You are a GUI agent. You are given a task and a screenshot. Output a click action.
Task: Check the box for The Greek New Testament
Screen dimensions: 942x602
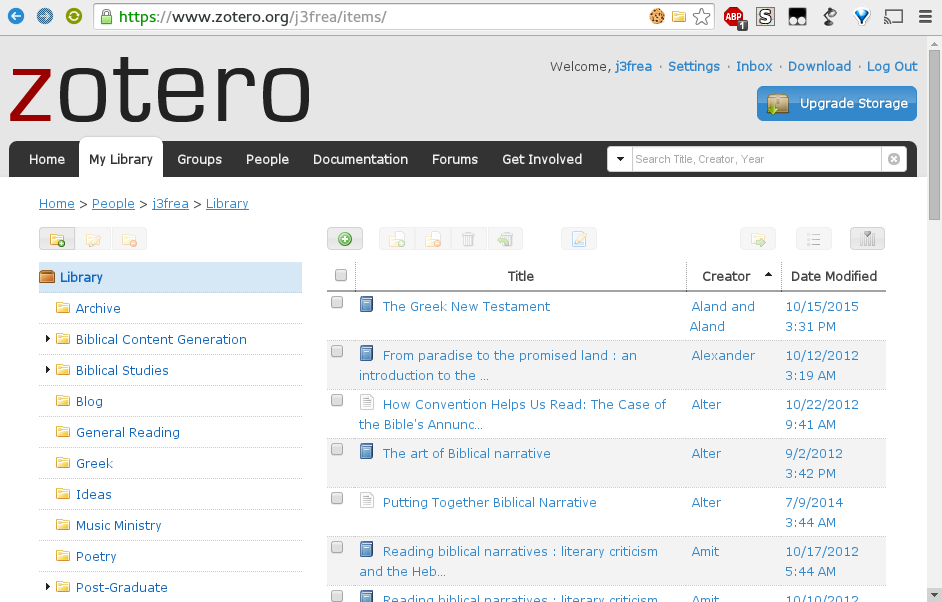(337, 302)
